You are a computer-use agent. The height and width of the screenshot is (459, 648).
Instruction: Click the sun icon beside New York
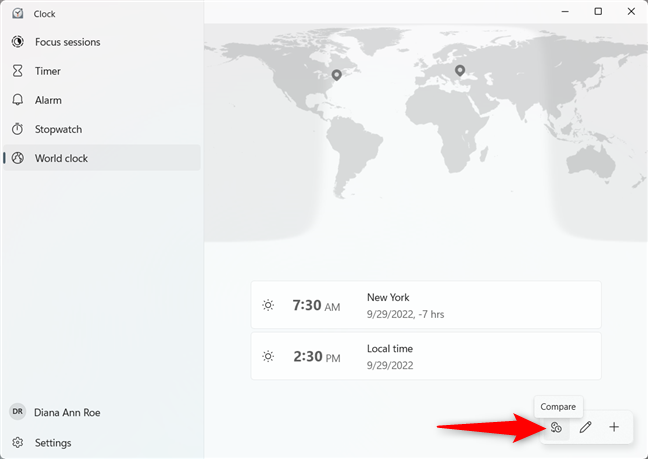[268, 305]
